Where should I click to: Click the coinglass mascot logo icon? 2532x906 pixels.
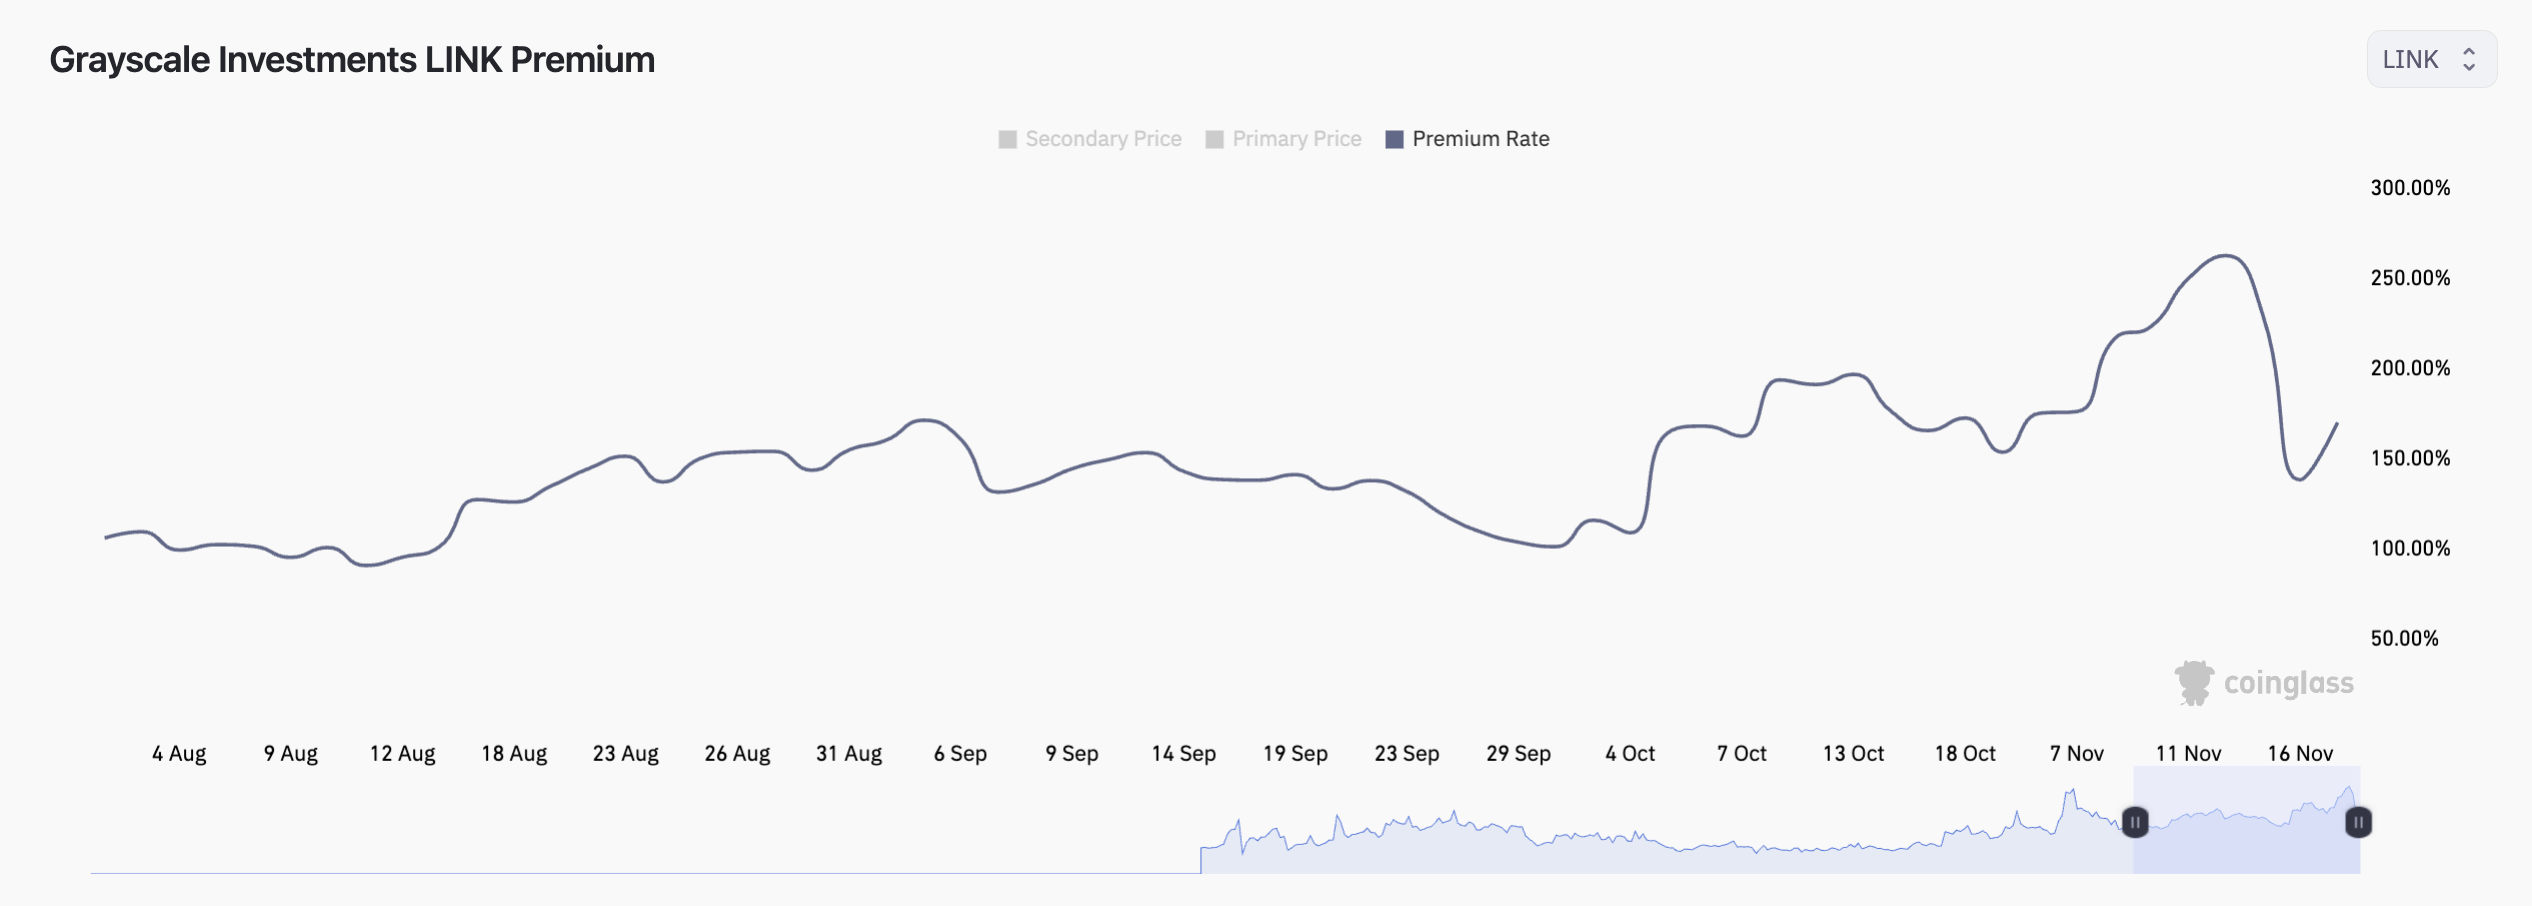2194,683
